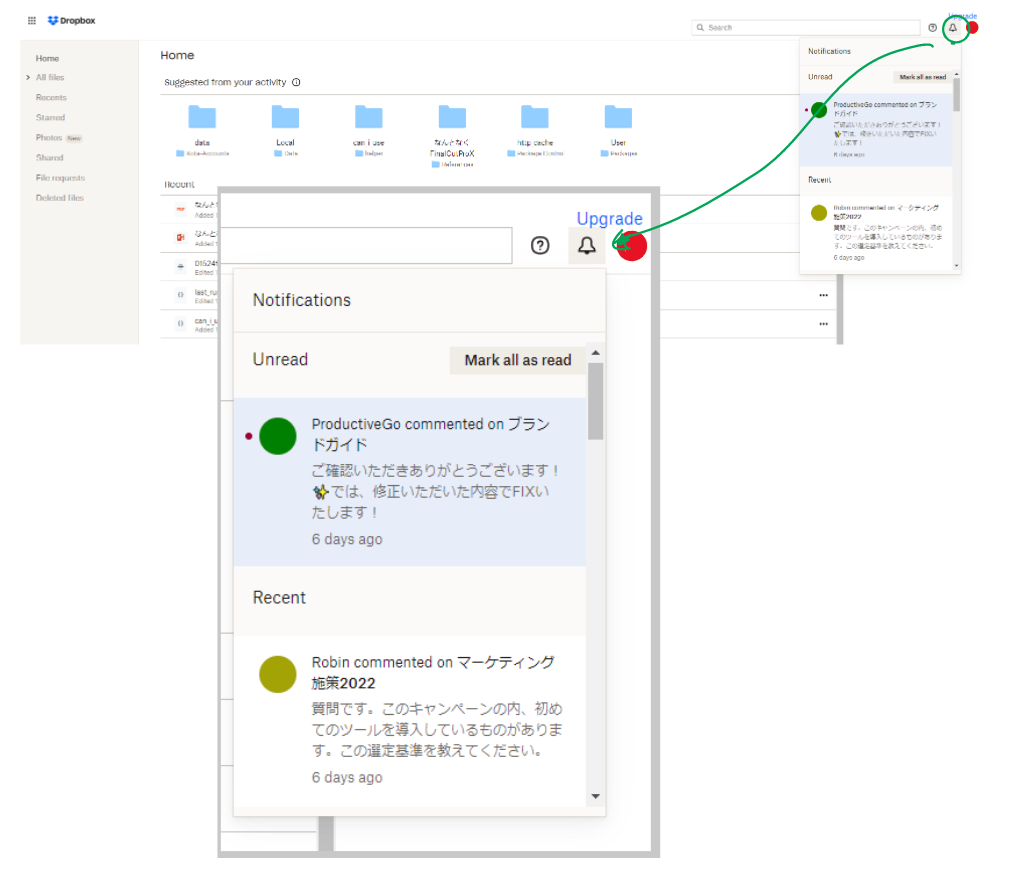Screen dimensions: 1018x883
Task: Open the red account avatar in the enlarged inset
Action: coord(632,246)
